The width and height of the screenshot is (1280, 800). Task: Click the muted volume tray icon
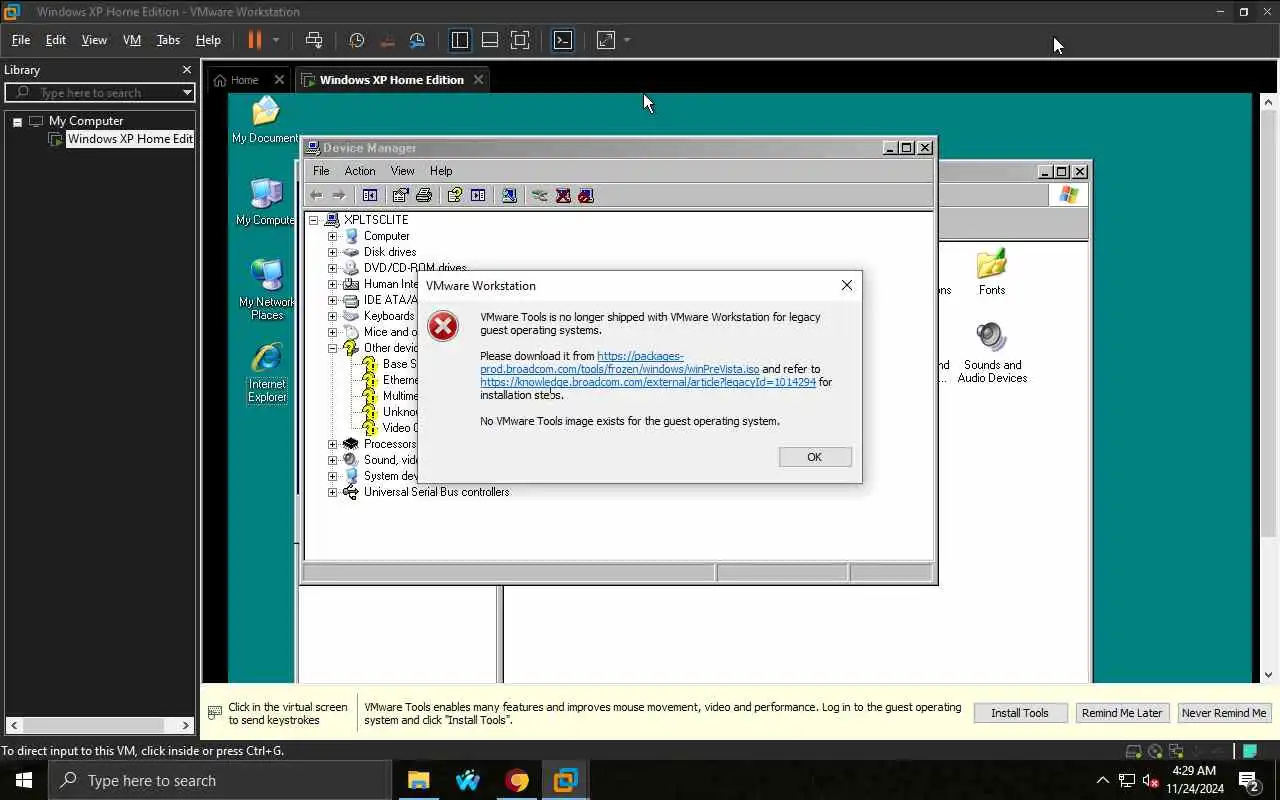coord(1150,780)
